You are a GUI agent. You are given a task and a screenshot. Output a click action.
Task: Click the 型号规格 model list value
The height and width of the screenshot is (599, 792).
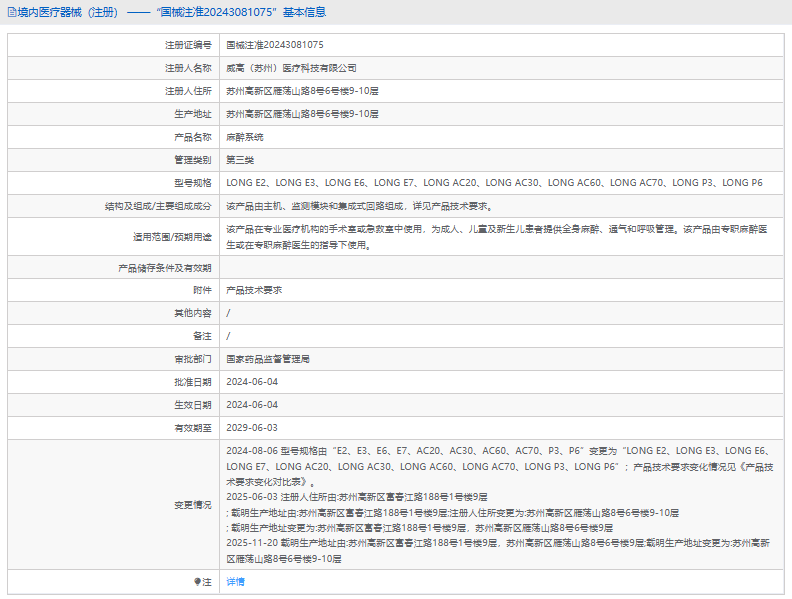(x=494, y=183)
